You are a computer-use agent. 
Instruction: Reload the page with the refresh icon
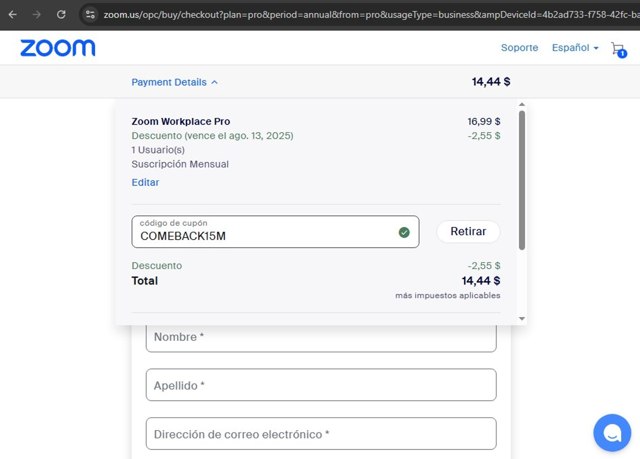tap(61, 15)
